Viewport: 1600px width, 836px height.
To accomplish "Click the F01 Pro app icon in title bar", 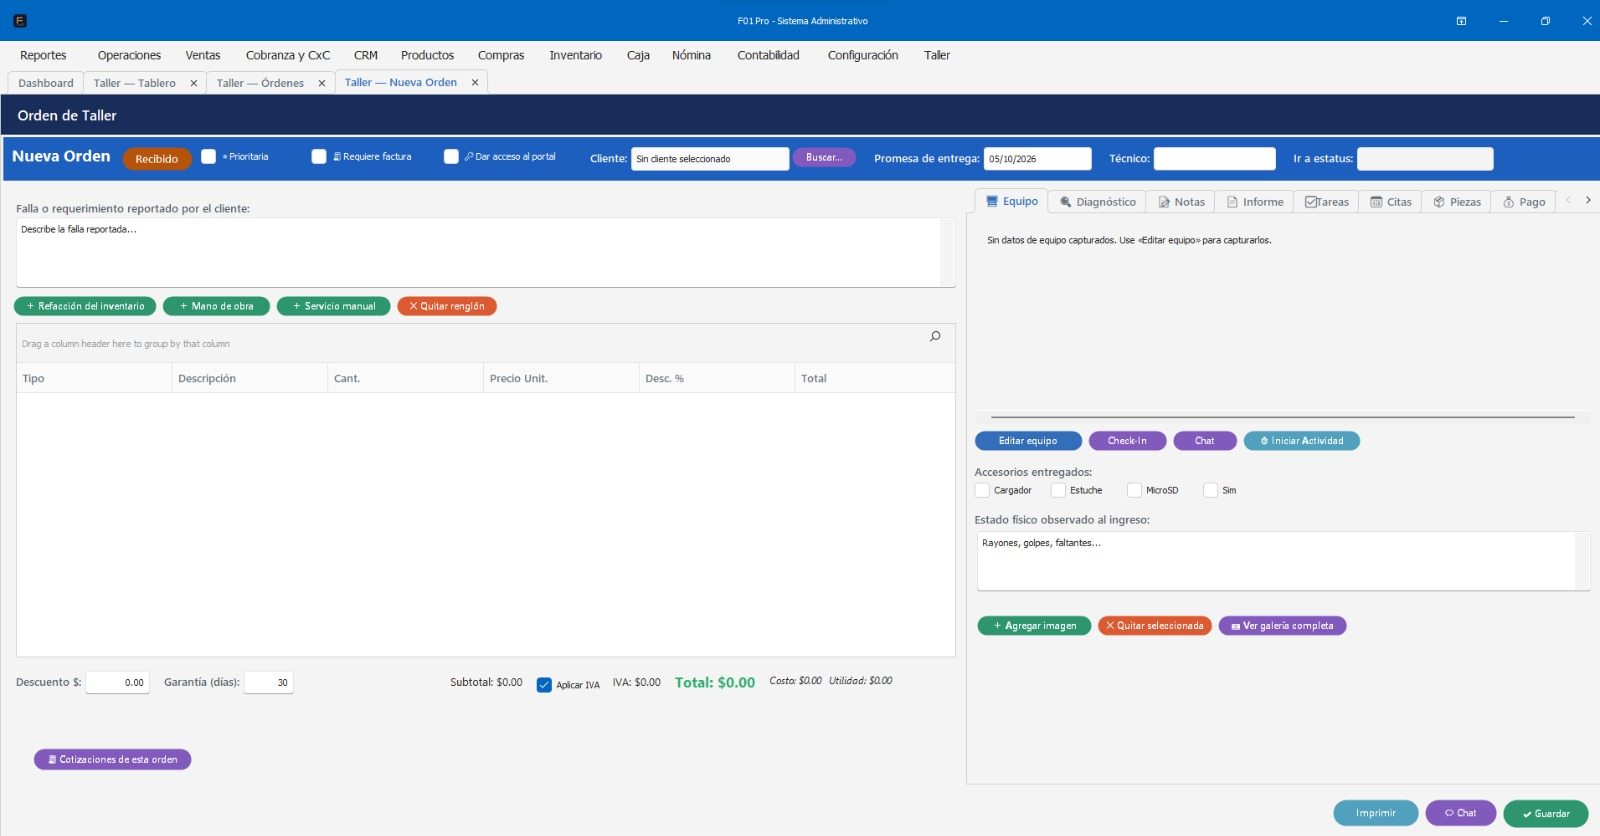I will 20,21.
